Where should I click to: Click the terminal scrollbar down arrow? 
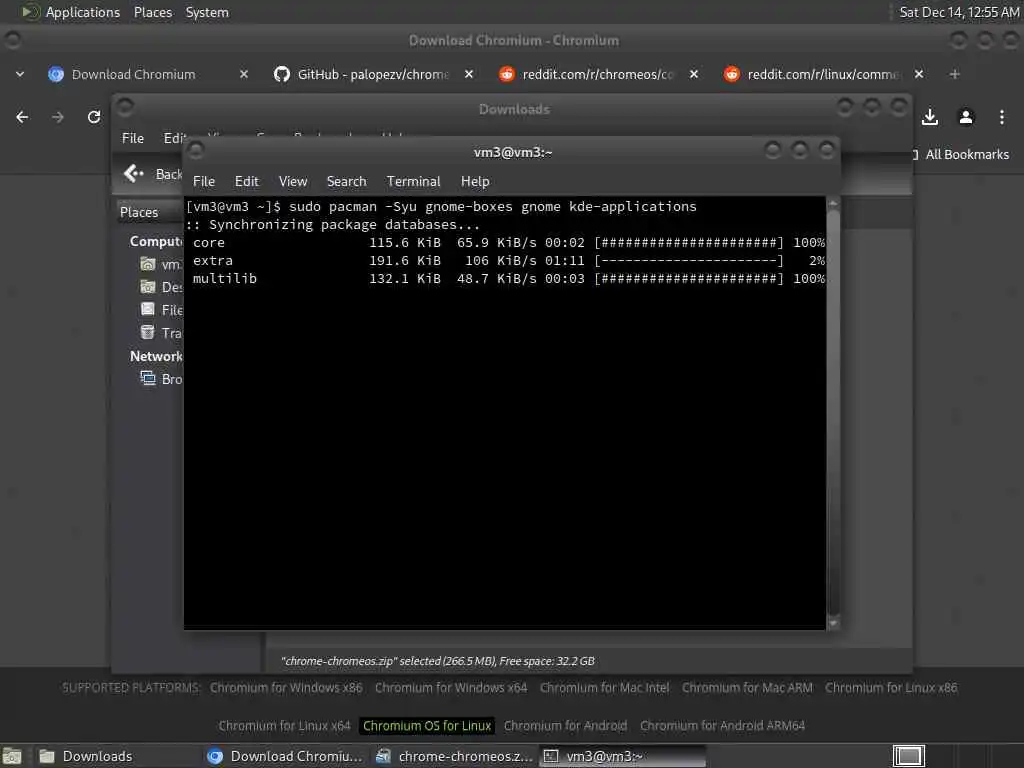pos(833,623)
